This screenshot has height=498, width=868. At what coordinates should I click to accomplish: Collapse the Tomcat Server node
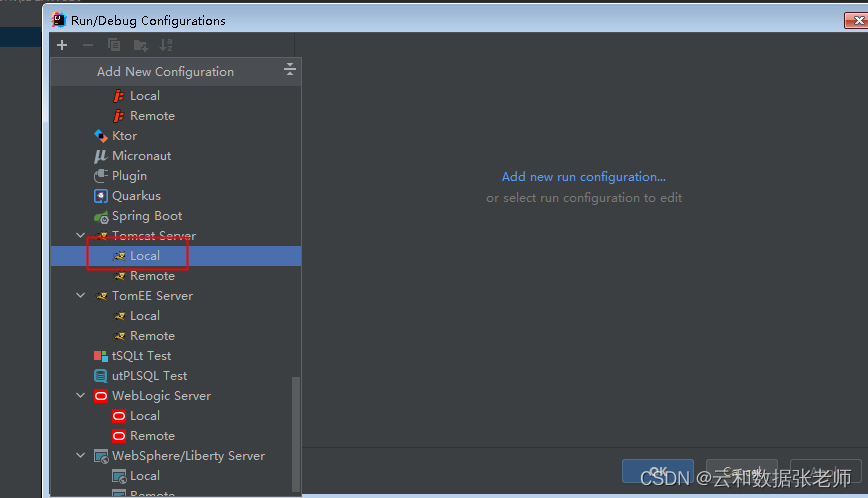click(81, 236)
